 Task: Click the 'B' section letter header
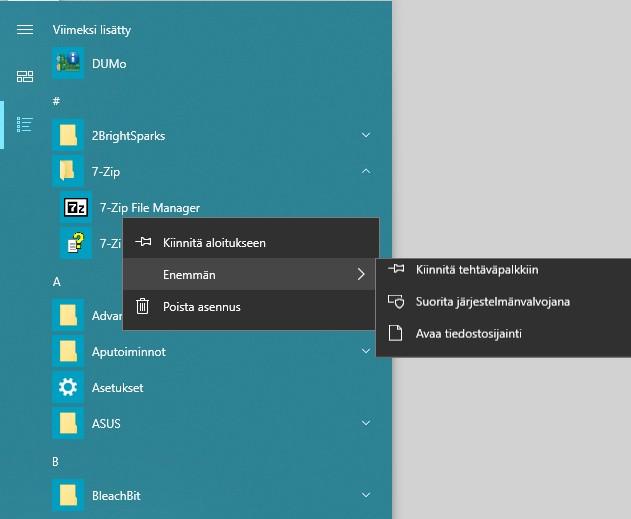(56, 461)
